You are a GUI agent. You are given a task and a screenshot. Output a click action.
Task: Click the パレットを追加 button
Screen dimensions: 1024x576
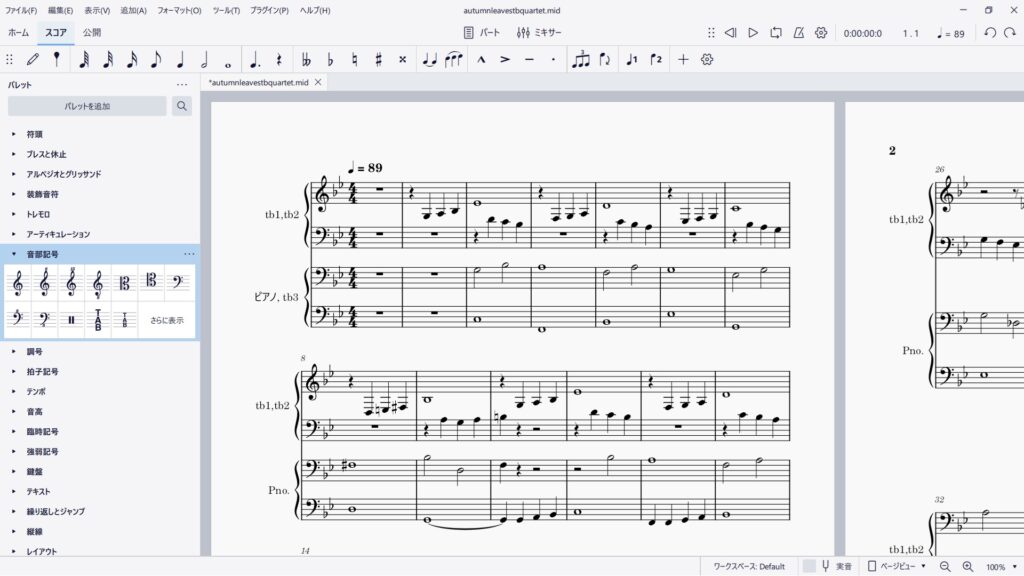[x=87, y=106]
